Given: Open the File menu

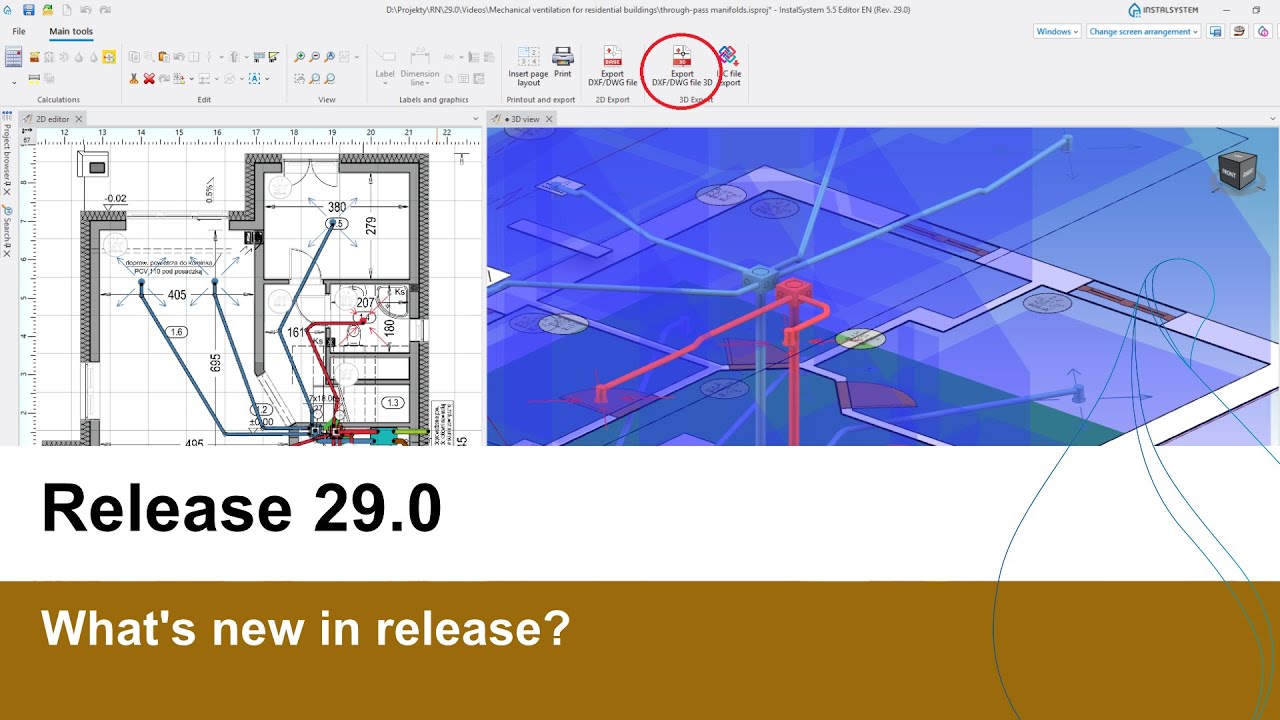Looking at the screenshot, I should (x=19, y=31).
